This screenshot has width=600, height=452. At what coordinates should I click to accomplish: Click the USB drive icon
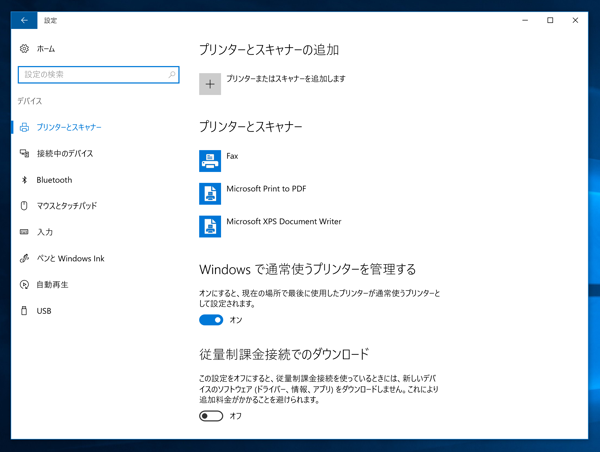click(x=24, y=310)
